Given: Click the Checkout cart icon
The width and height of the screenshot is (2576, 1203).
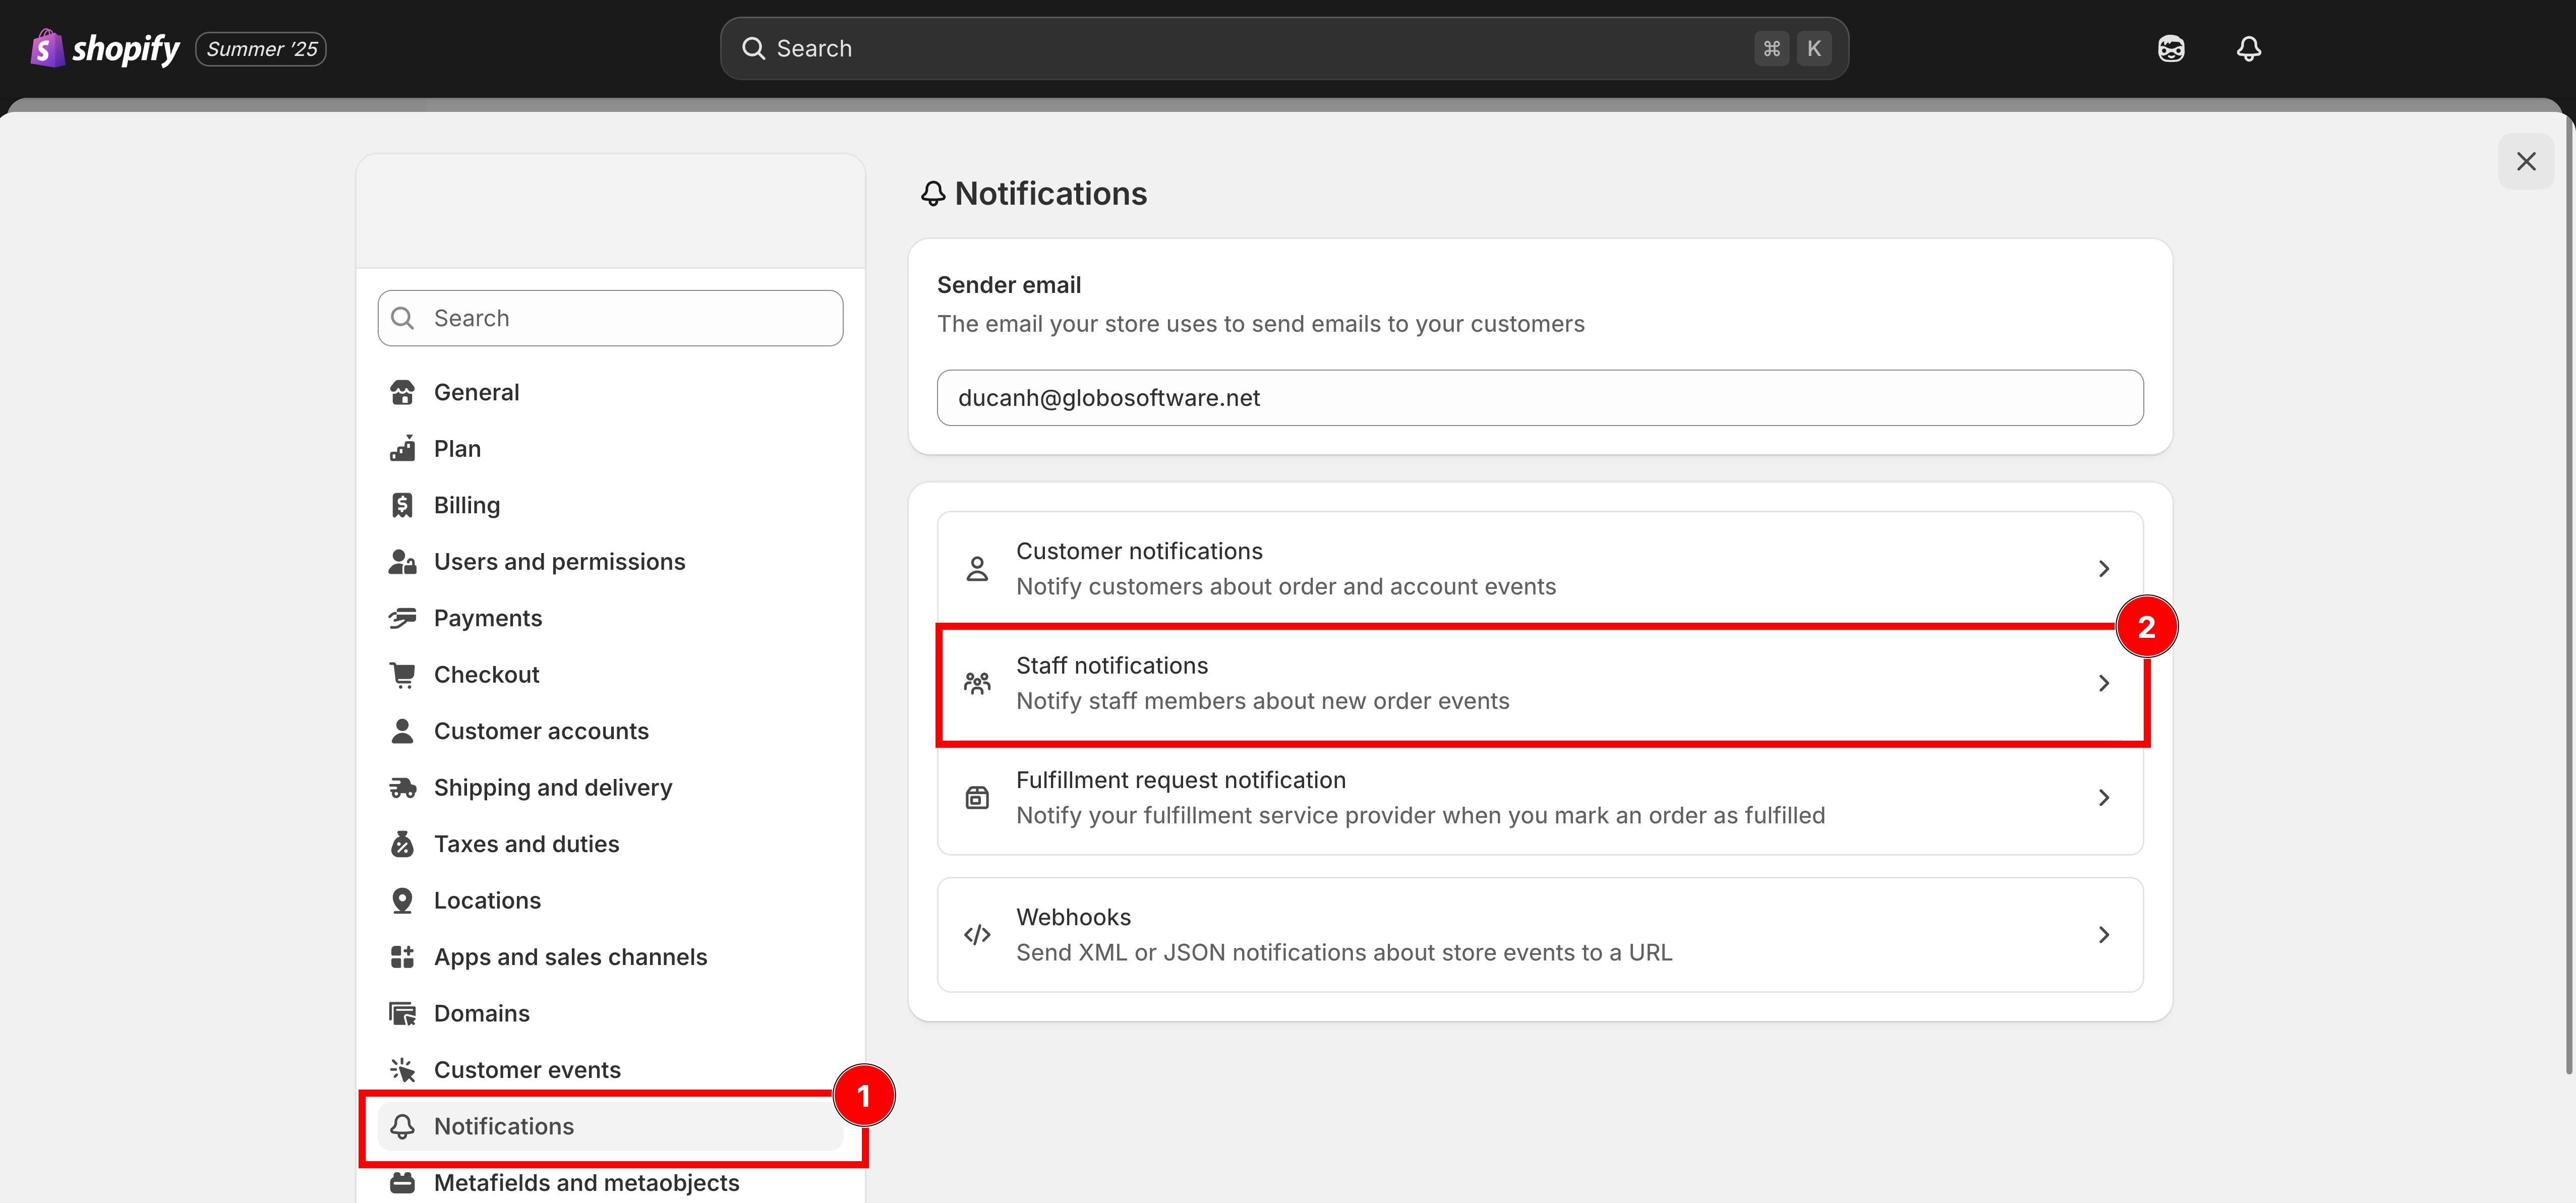Looking at the screenshot, I should (402, 675).
